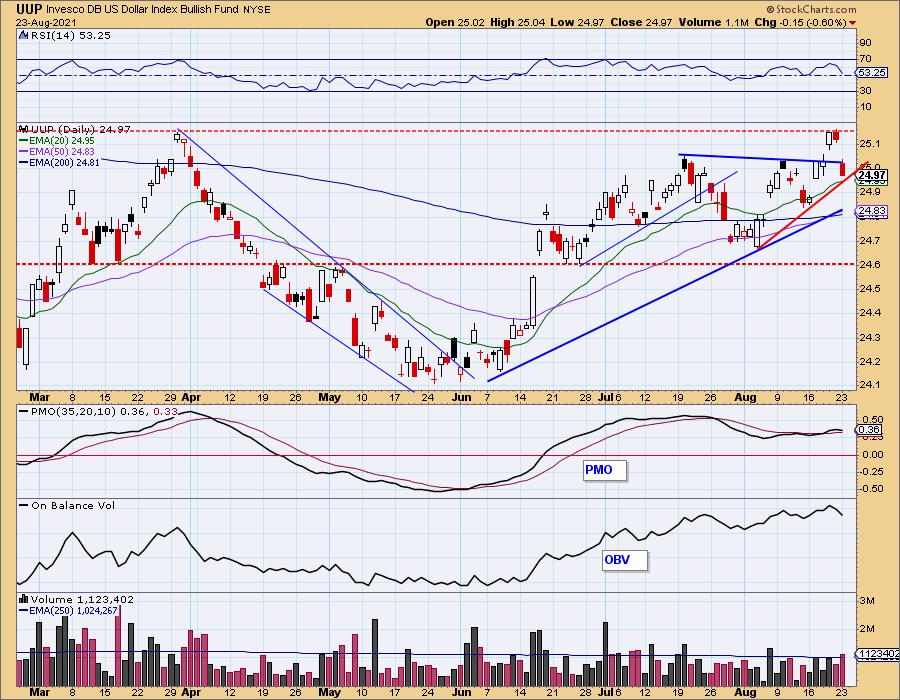Click the Volume 1.1M header value

point(713,22)
